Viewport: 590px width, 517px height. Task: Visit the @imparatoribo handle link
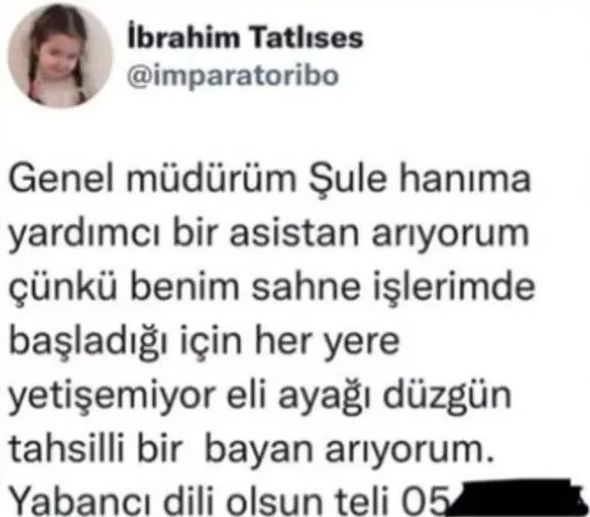pos(233,77)
